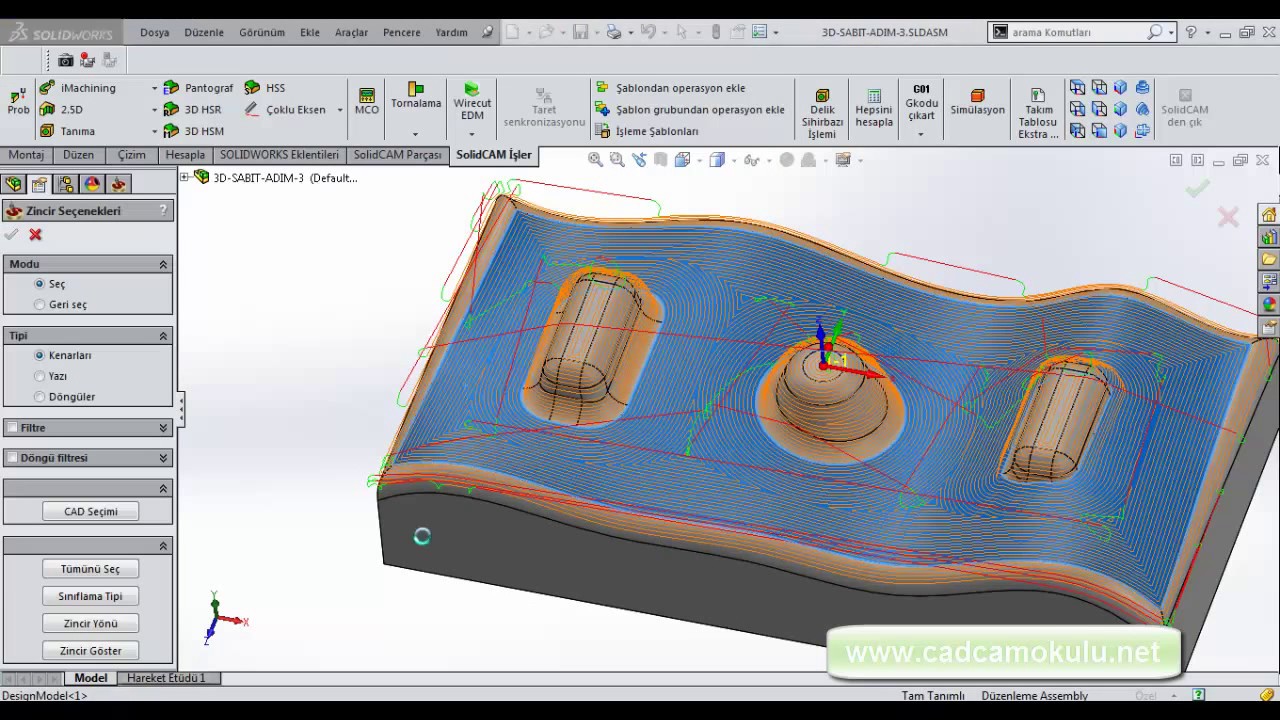
Task: Select the HSS operation
Action: 265,88
